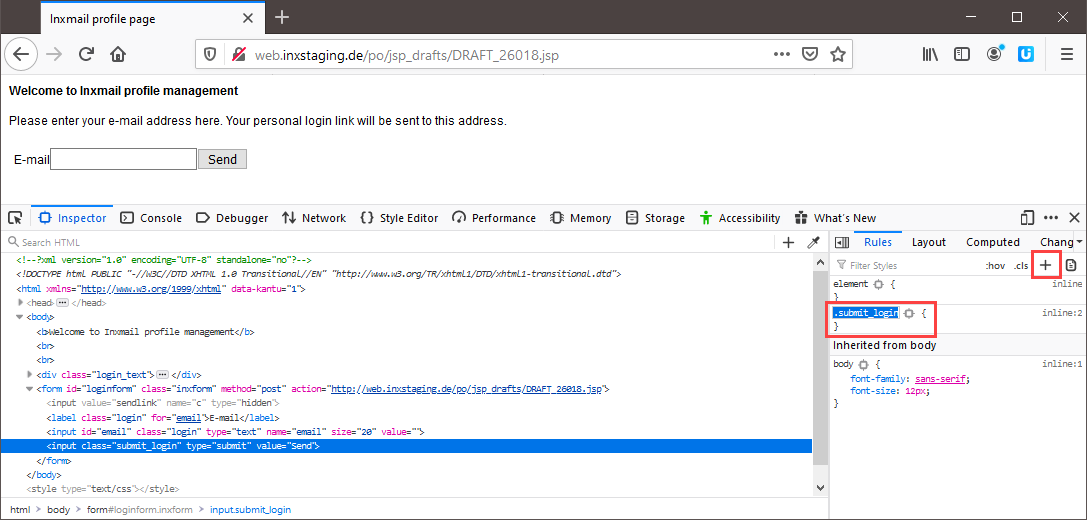Open the Style Editor tab
1087x520 pixels.
pyautogui.click(x=399, y=218)
